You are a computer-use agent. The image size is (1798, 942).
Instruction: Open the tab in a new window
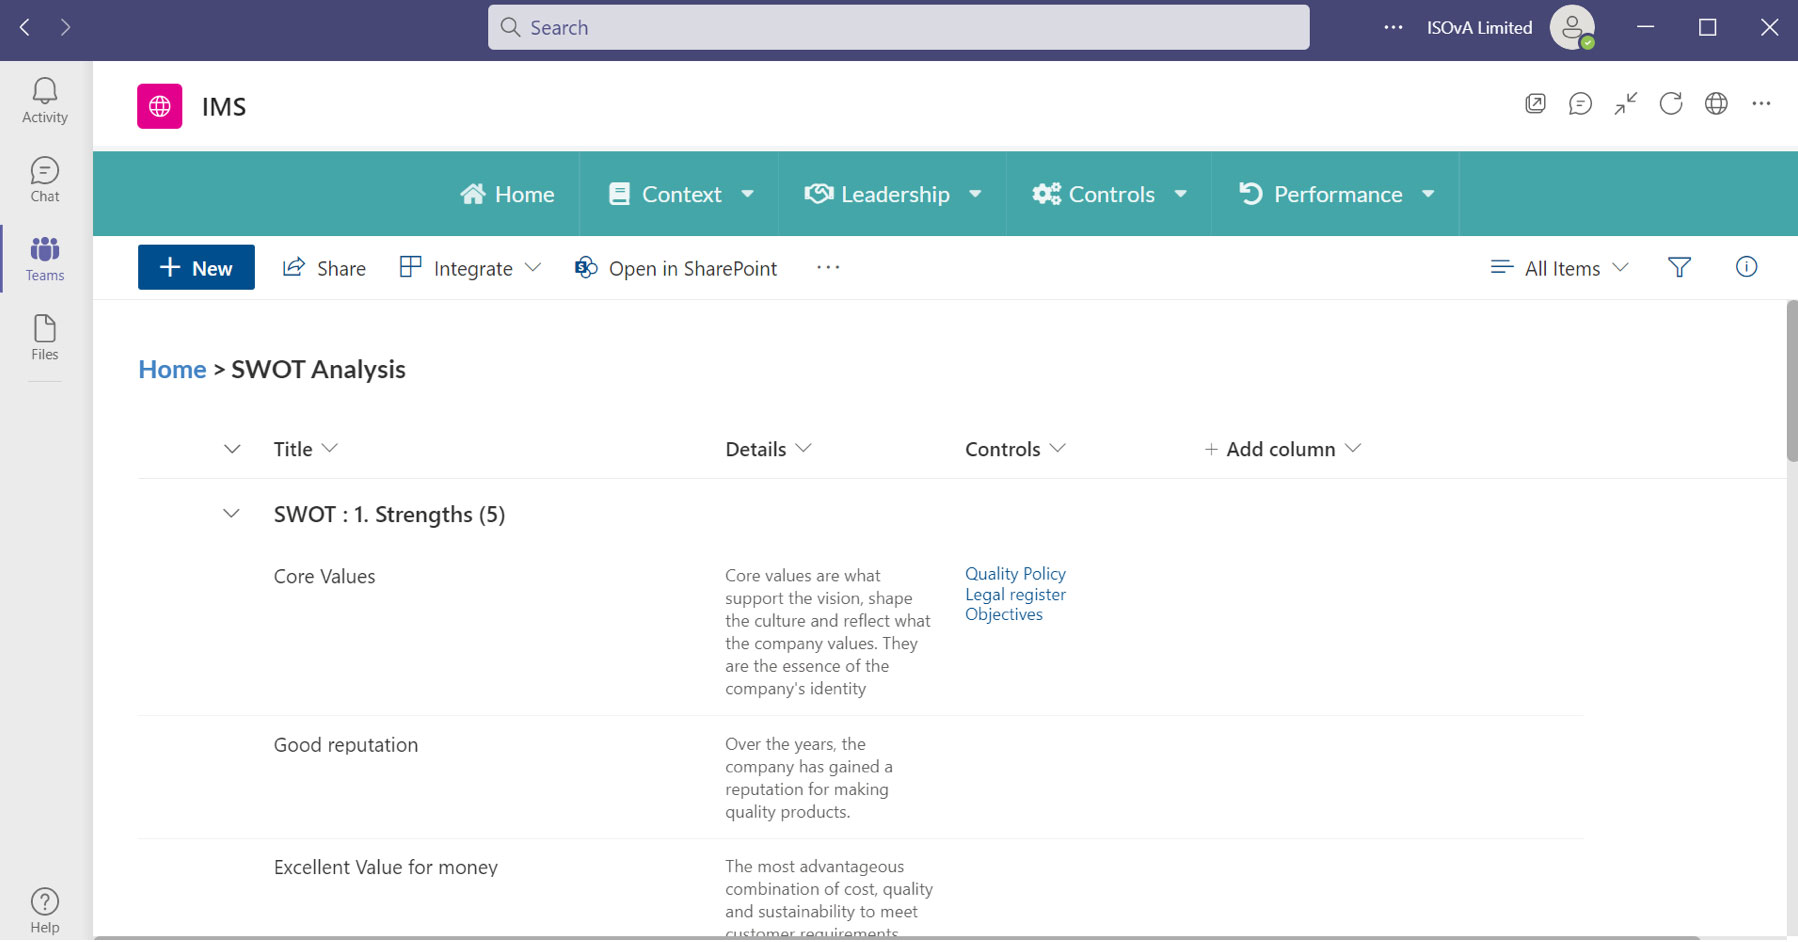[1535, 103]
